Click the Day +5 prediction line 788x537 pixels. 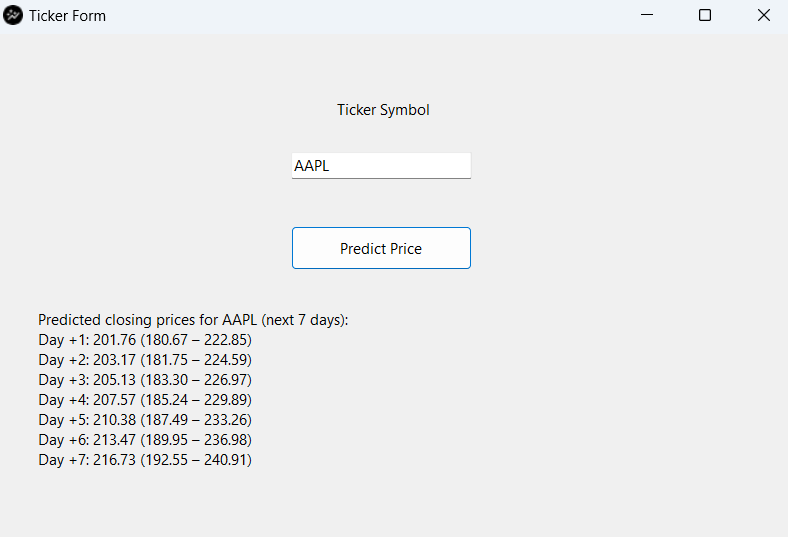[x=145, y=420]
